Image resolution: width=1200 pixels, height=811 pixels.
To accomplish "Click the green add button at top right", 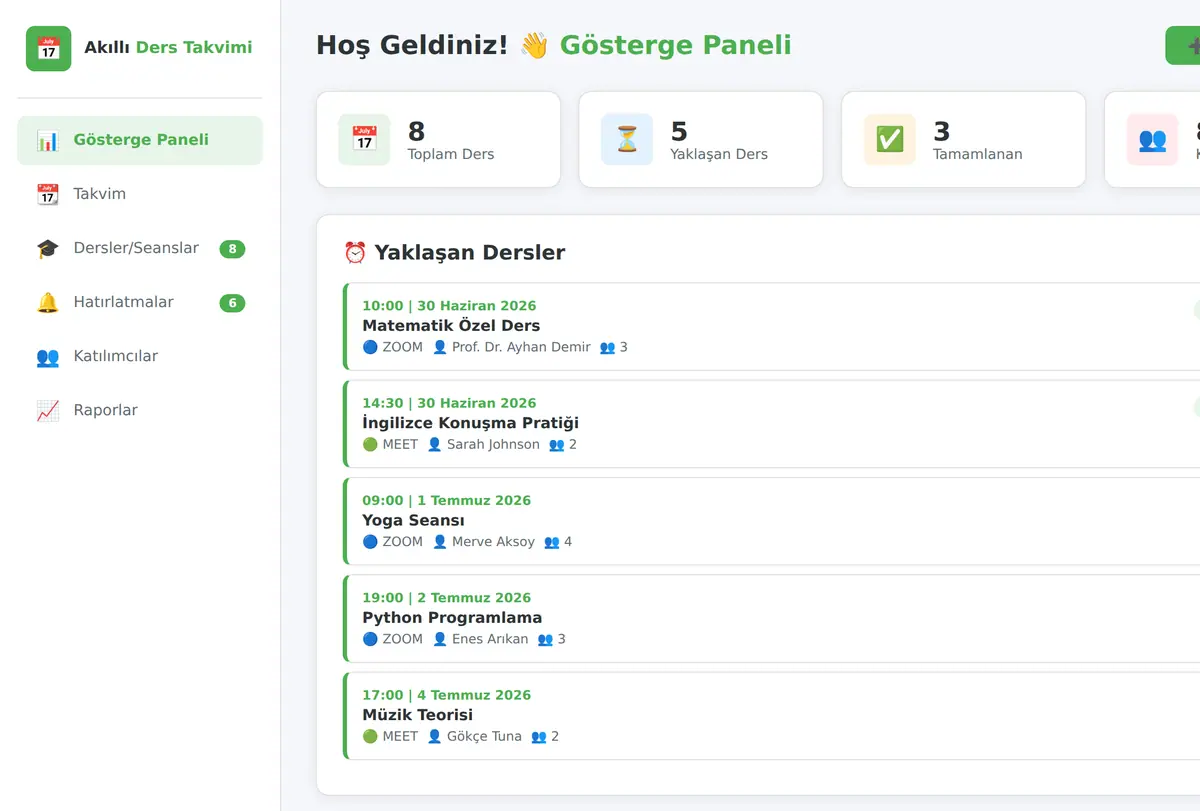I will click(x=1183, y=46).
